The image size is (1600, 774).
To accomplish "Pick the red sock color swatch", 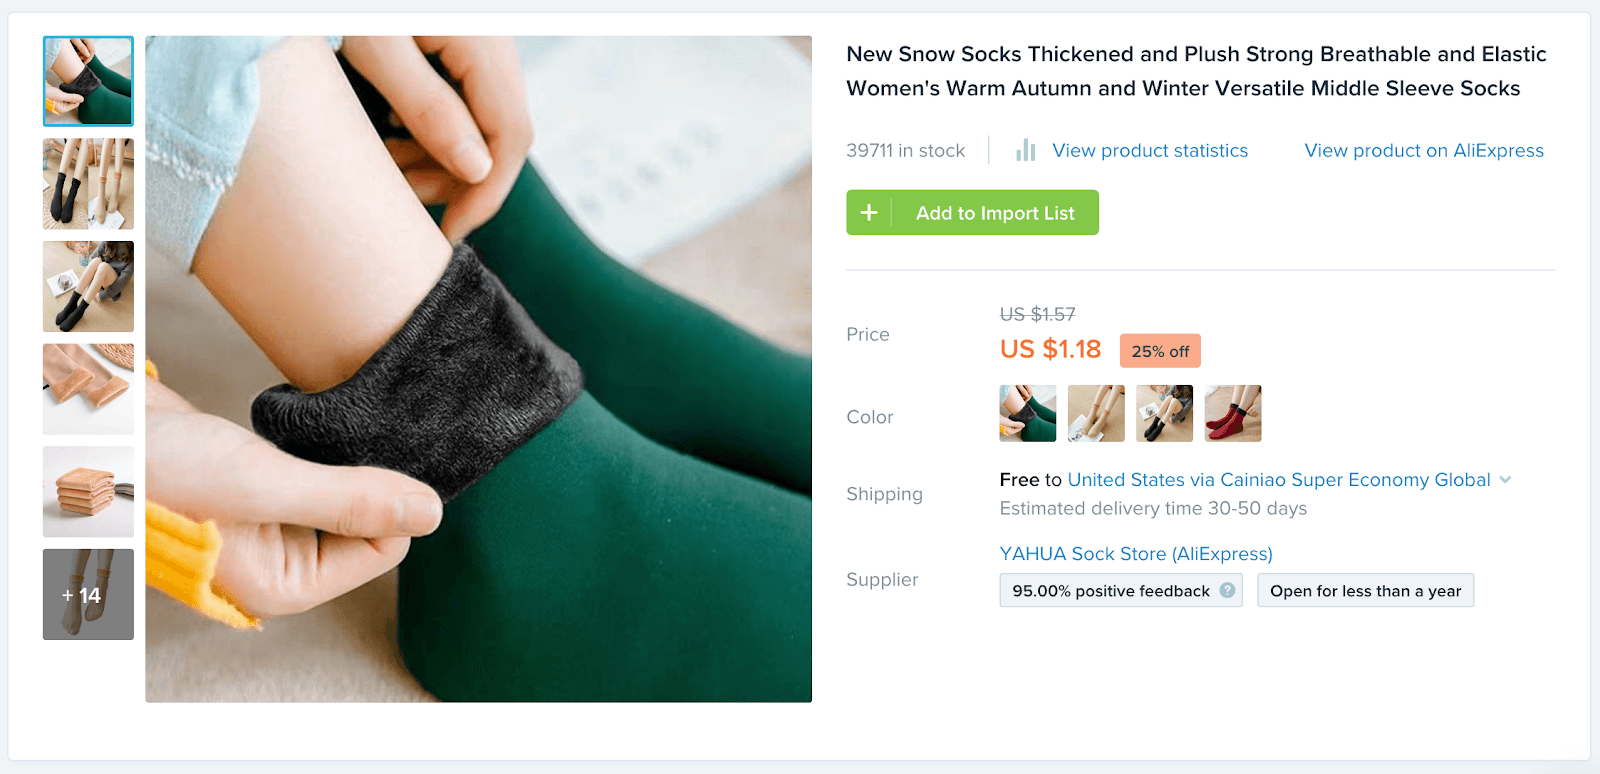I will (x=1233, y=413).
